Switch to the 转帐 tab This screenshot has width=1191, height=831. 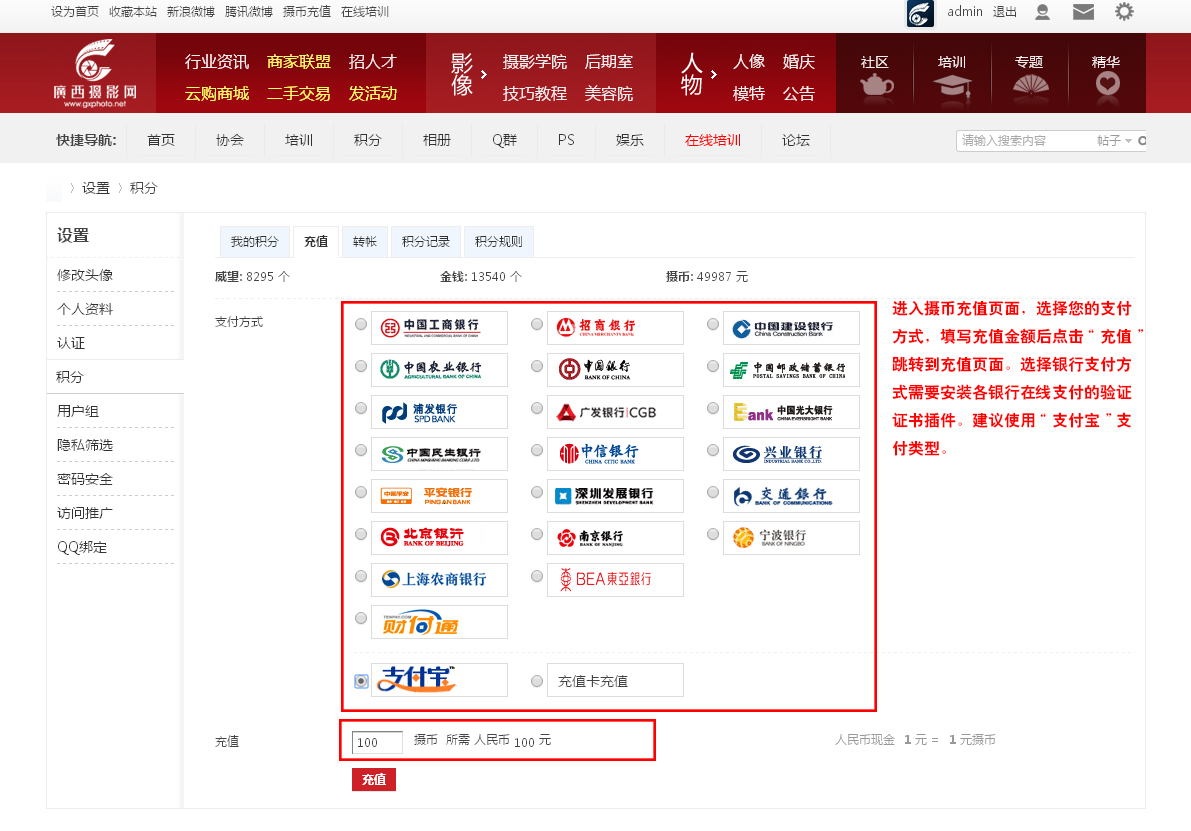coord(365,242)
